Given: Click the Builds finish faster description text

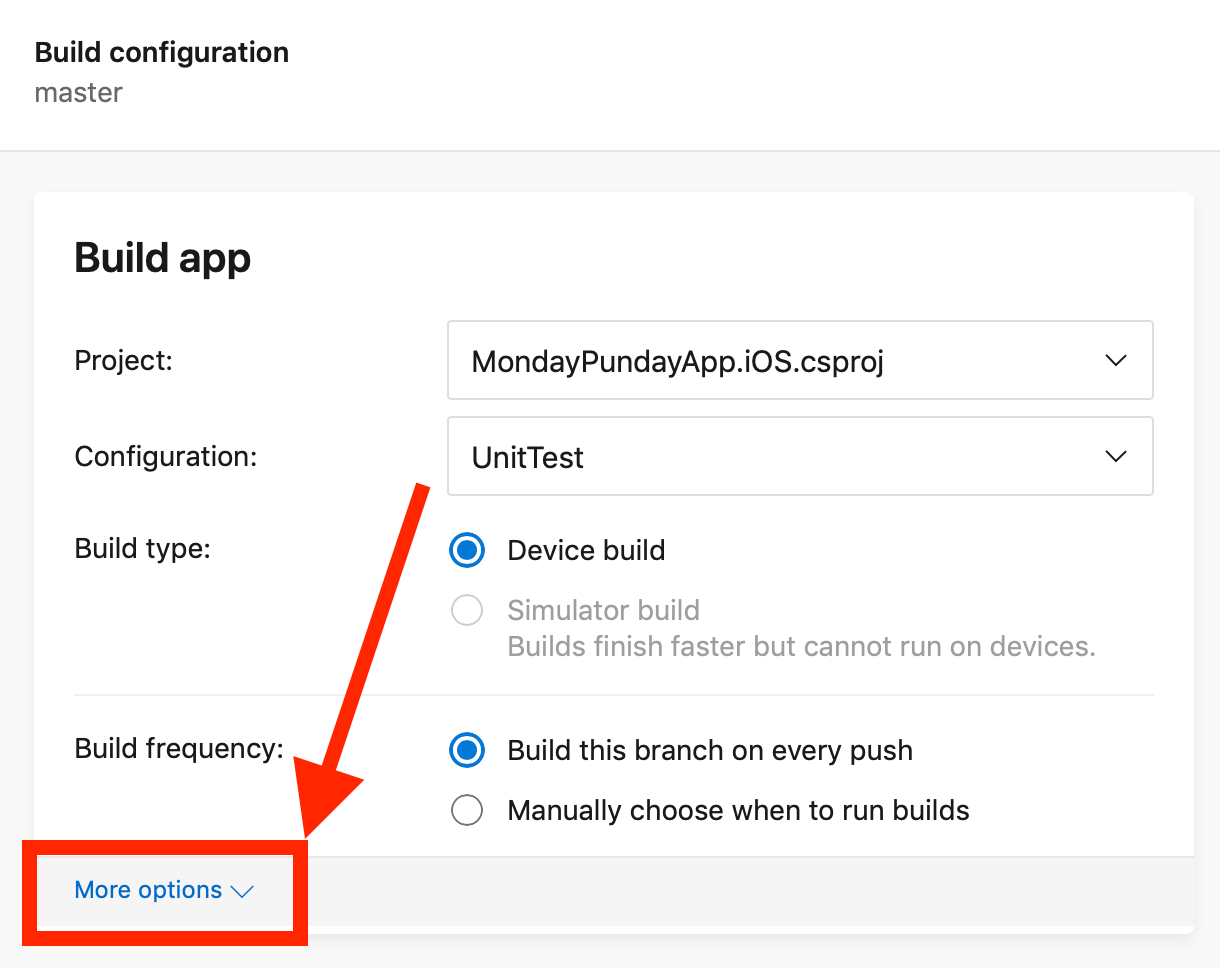Looking at the screenshot, I should point(801,646).
